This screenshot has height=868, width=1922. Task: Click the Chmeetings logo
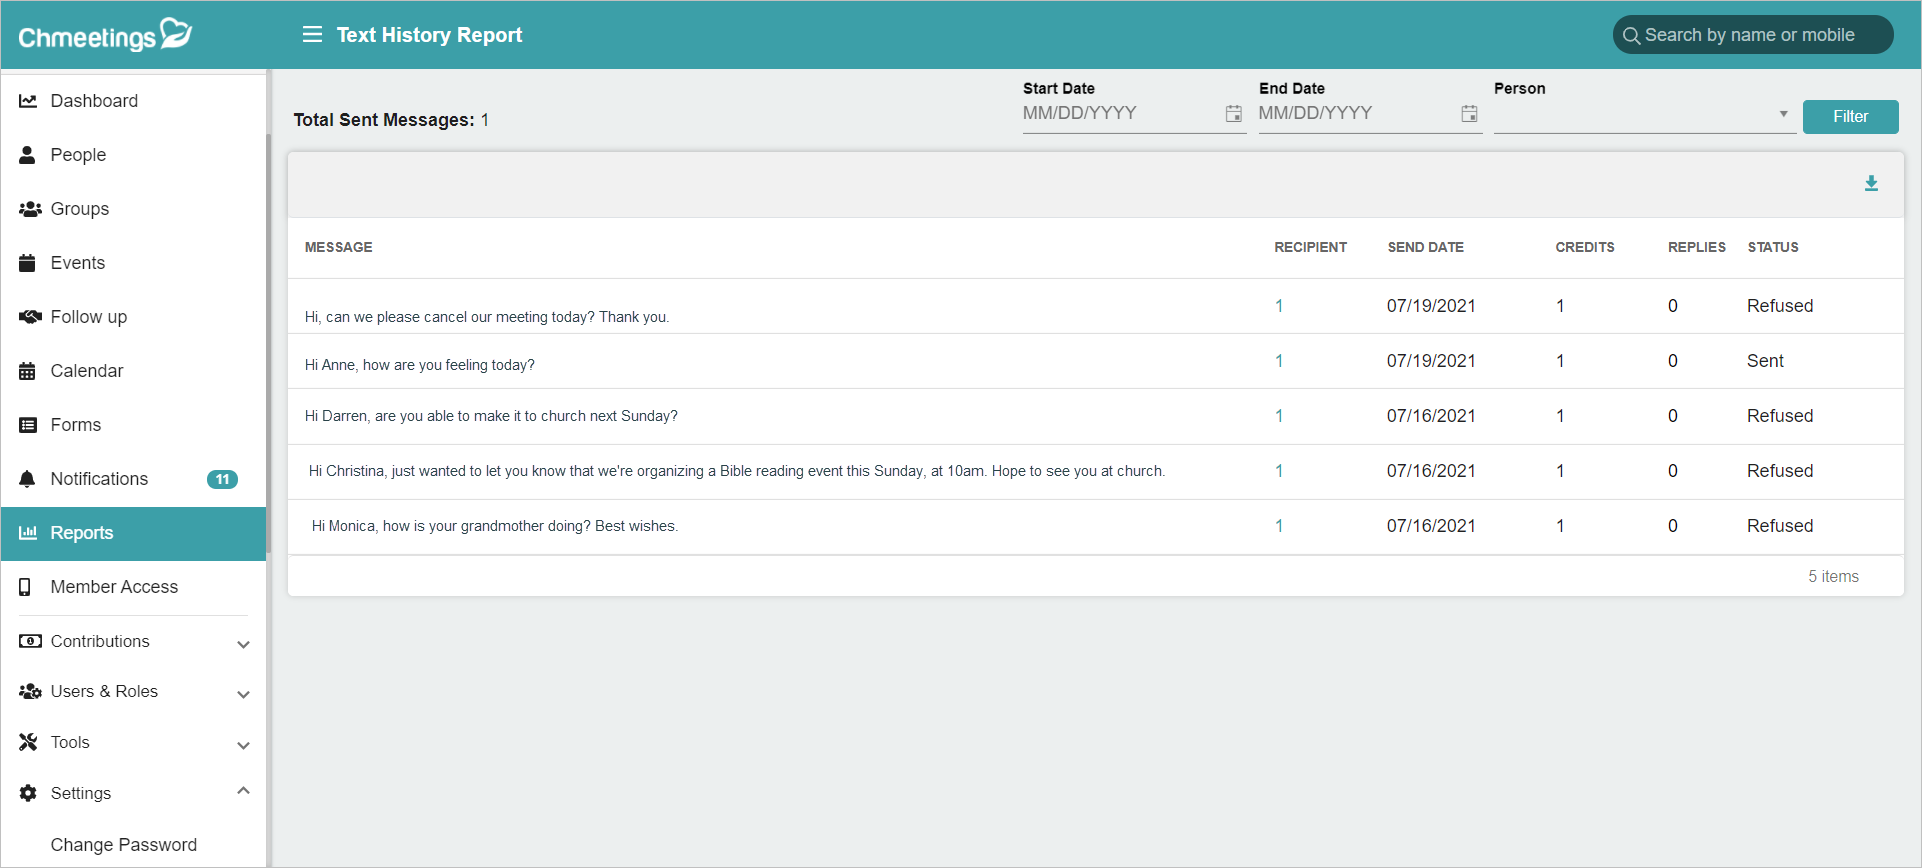(105, 35)
